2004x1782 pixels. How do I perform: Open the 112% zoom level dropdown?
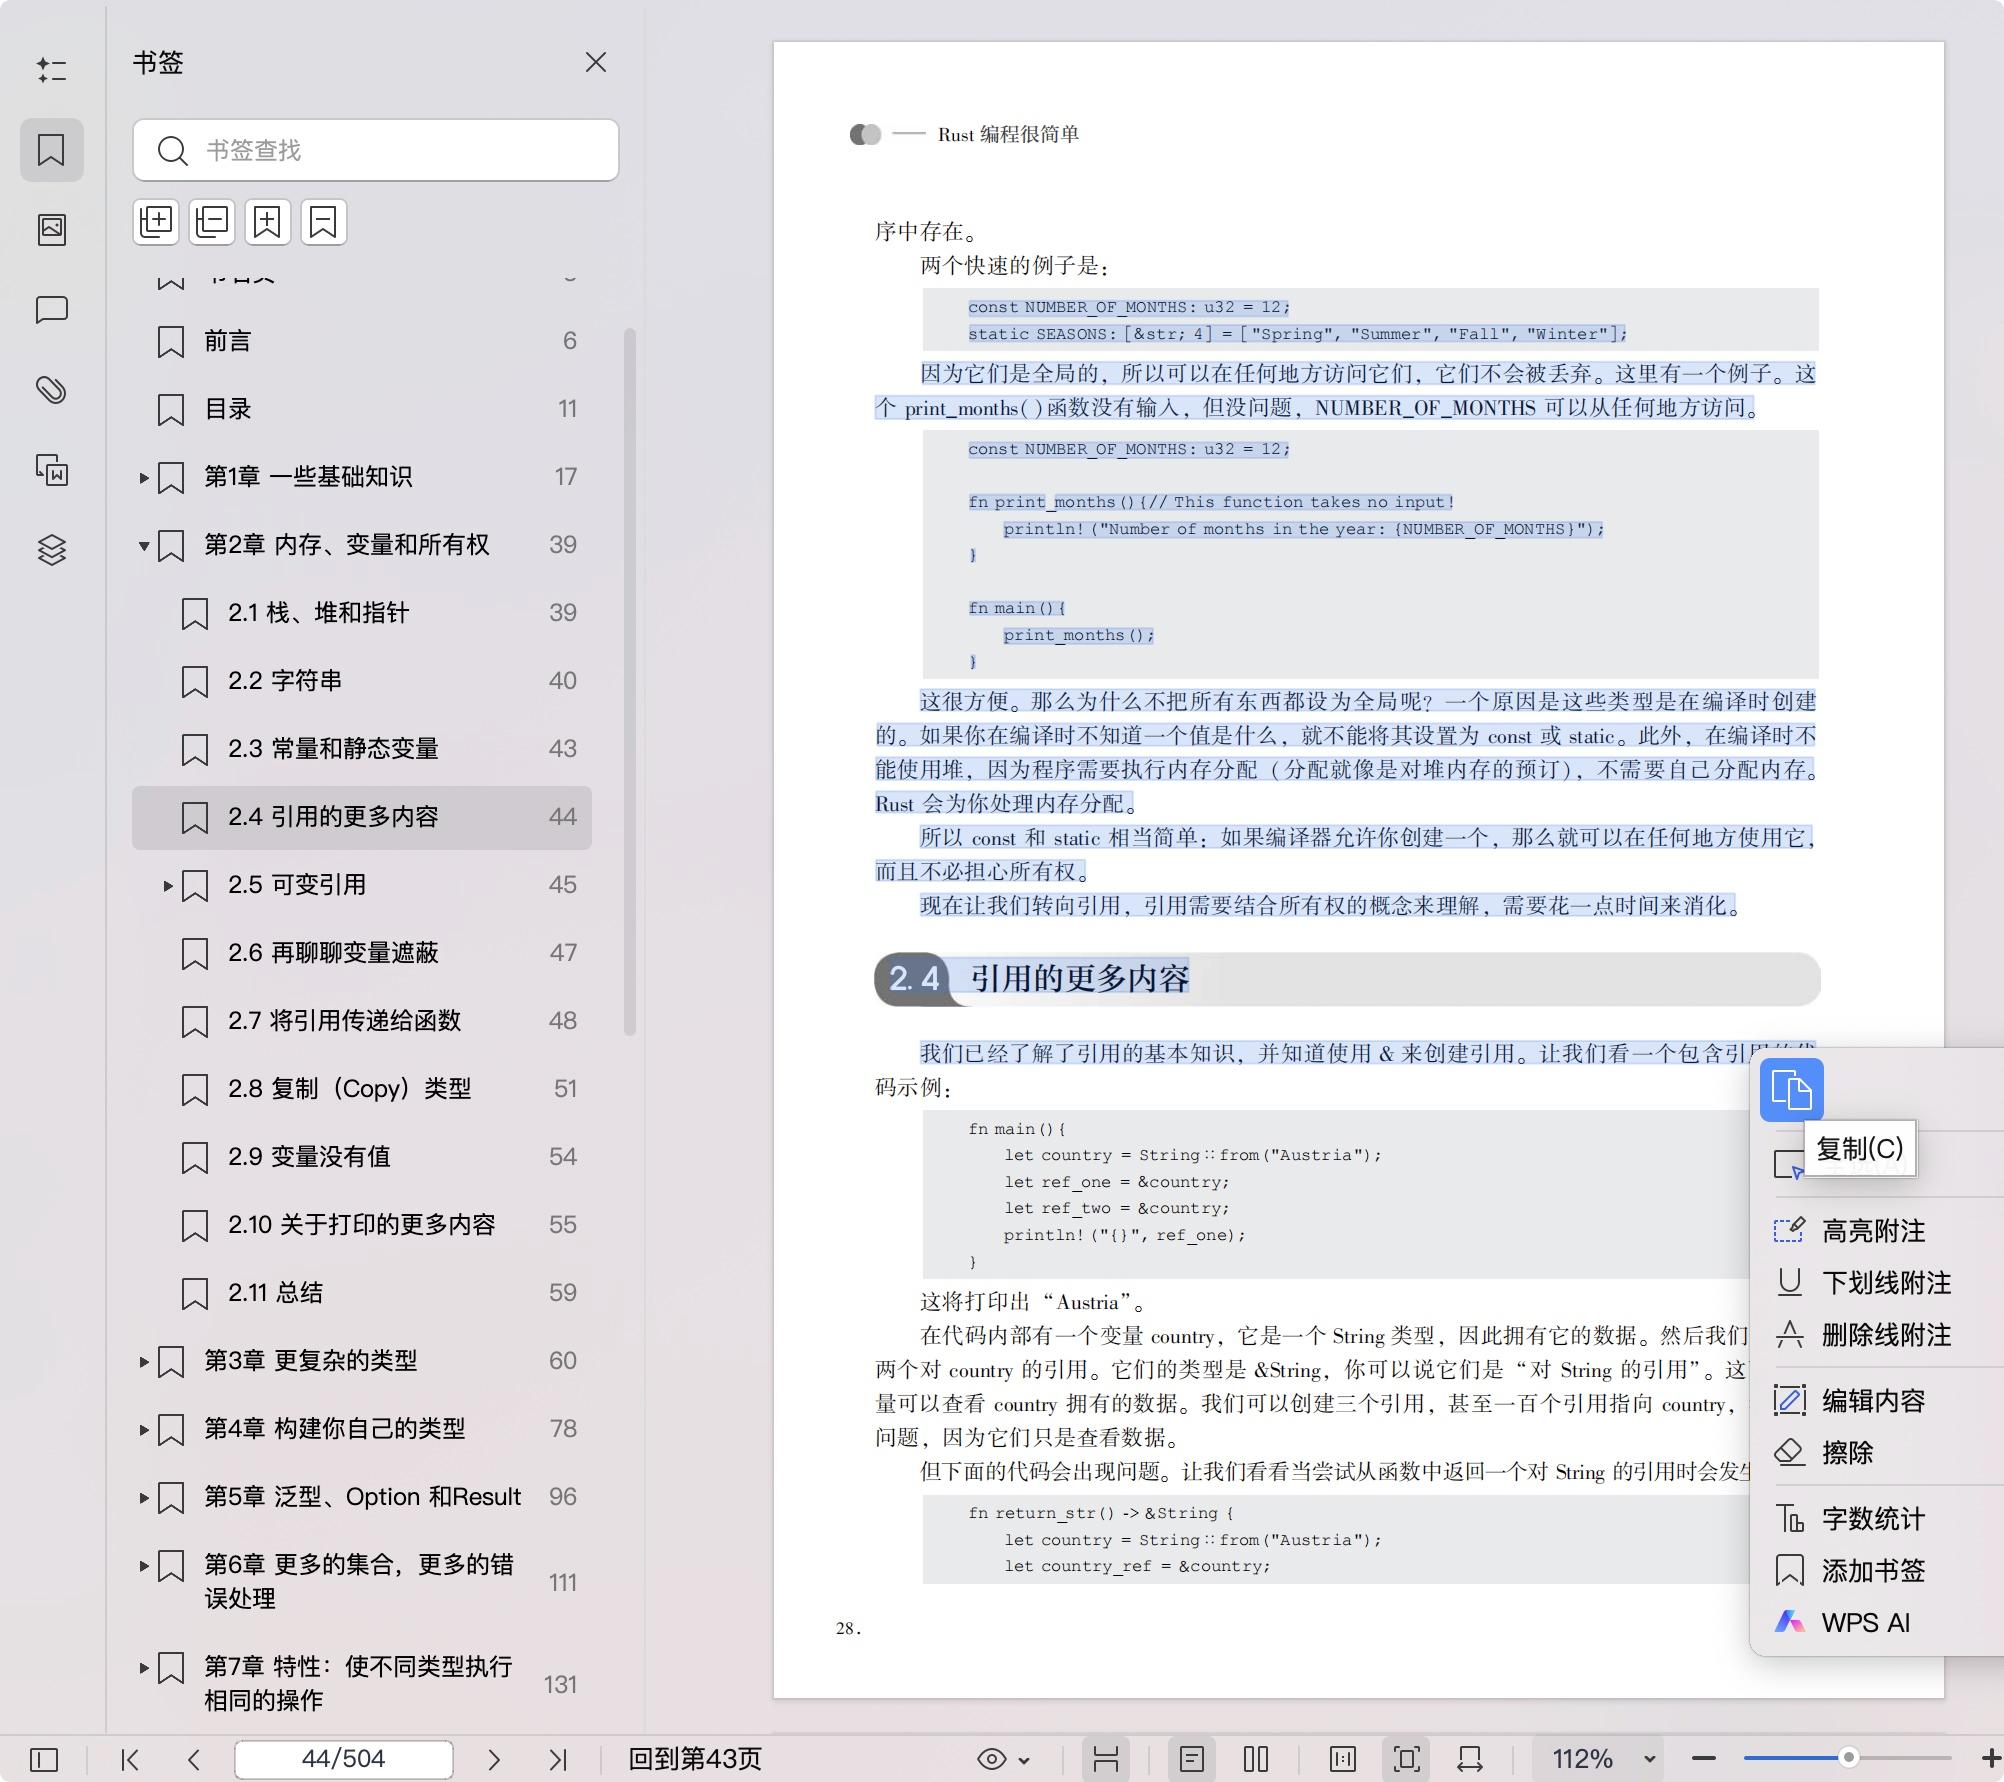tap(1650, 1759)
